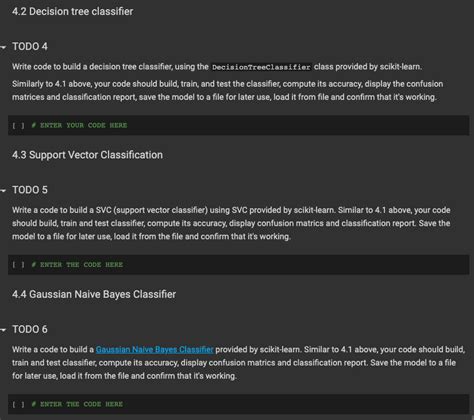Select the 4.3 Support Vector Classification heading

coord(87,155)
